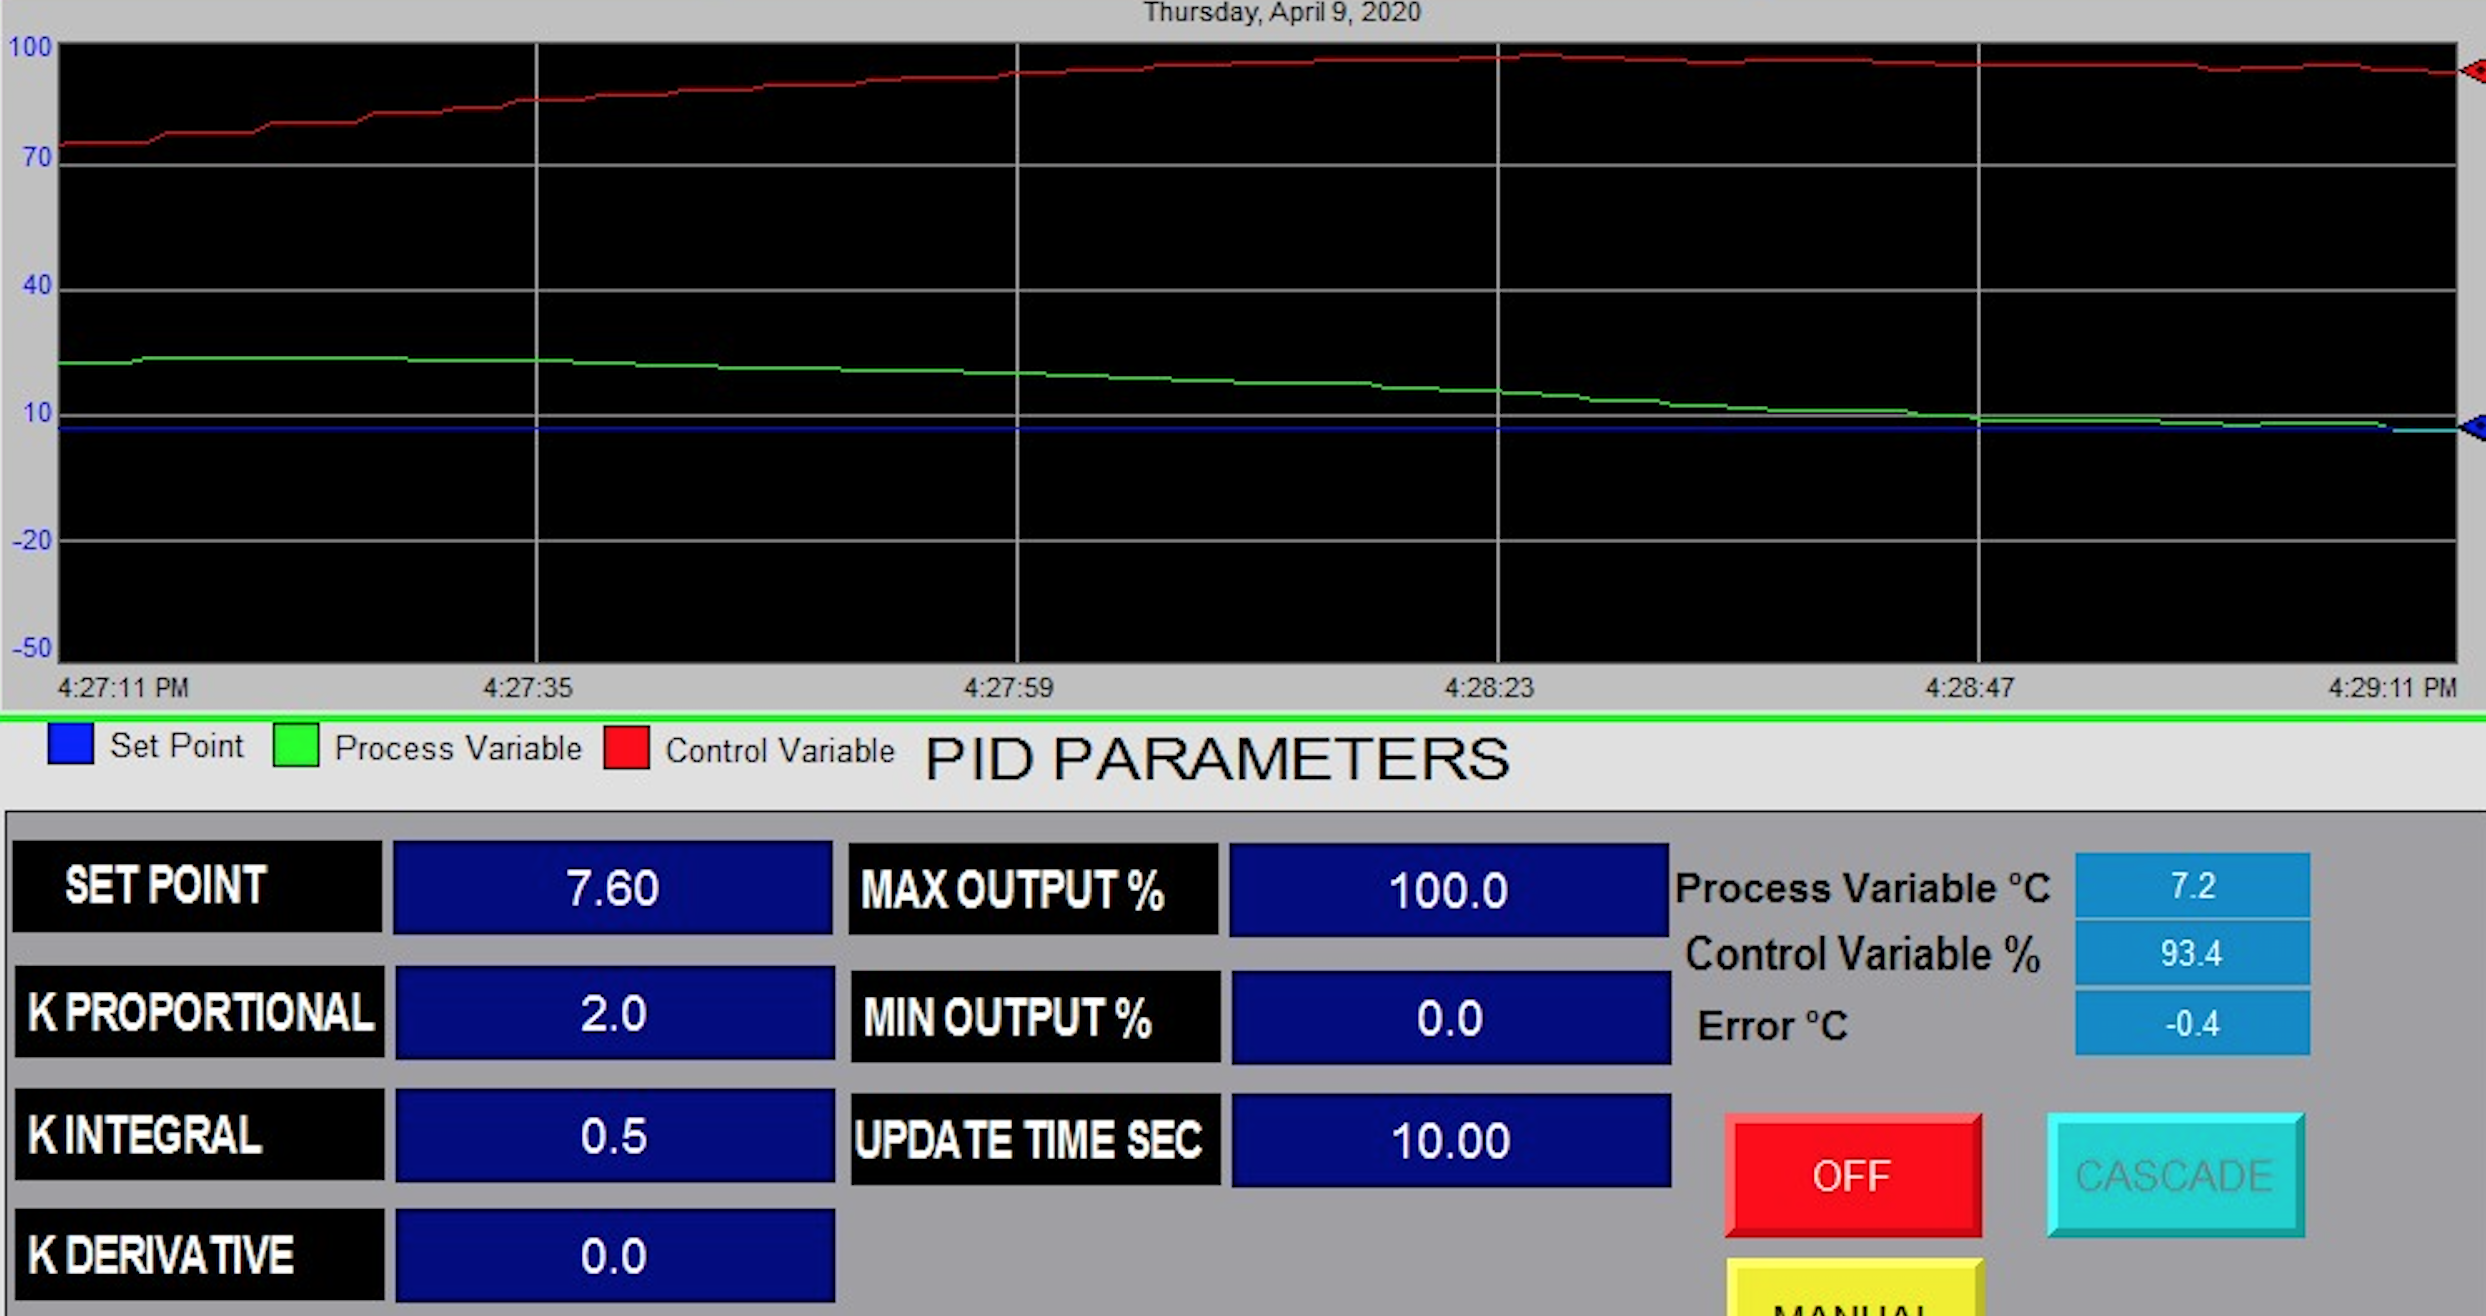Click the green Process Variable legend swatch

pyautogui.click(x=296, y=746)
